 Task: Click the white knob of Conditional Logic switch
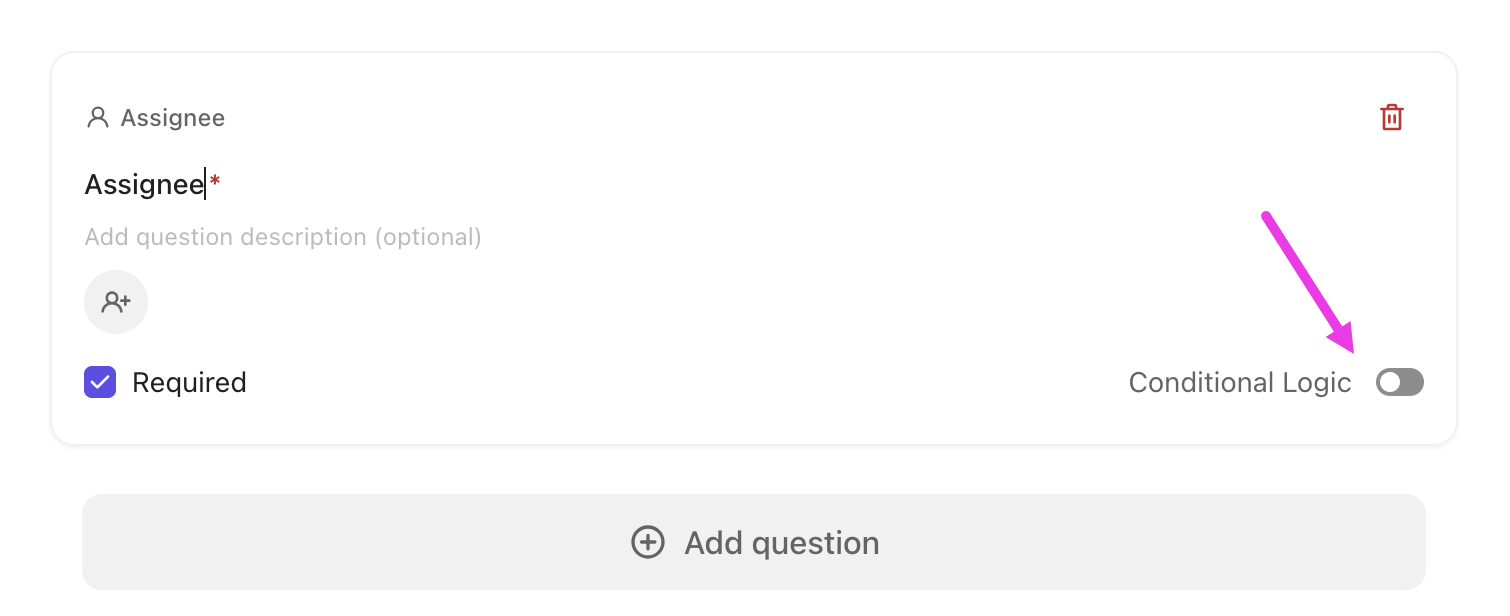(1390, 382)
